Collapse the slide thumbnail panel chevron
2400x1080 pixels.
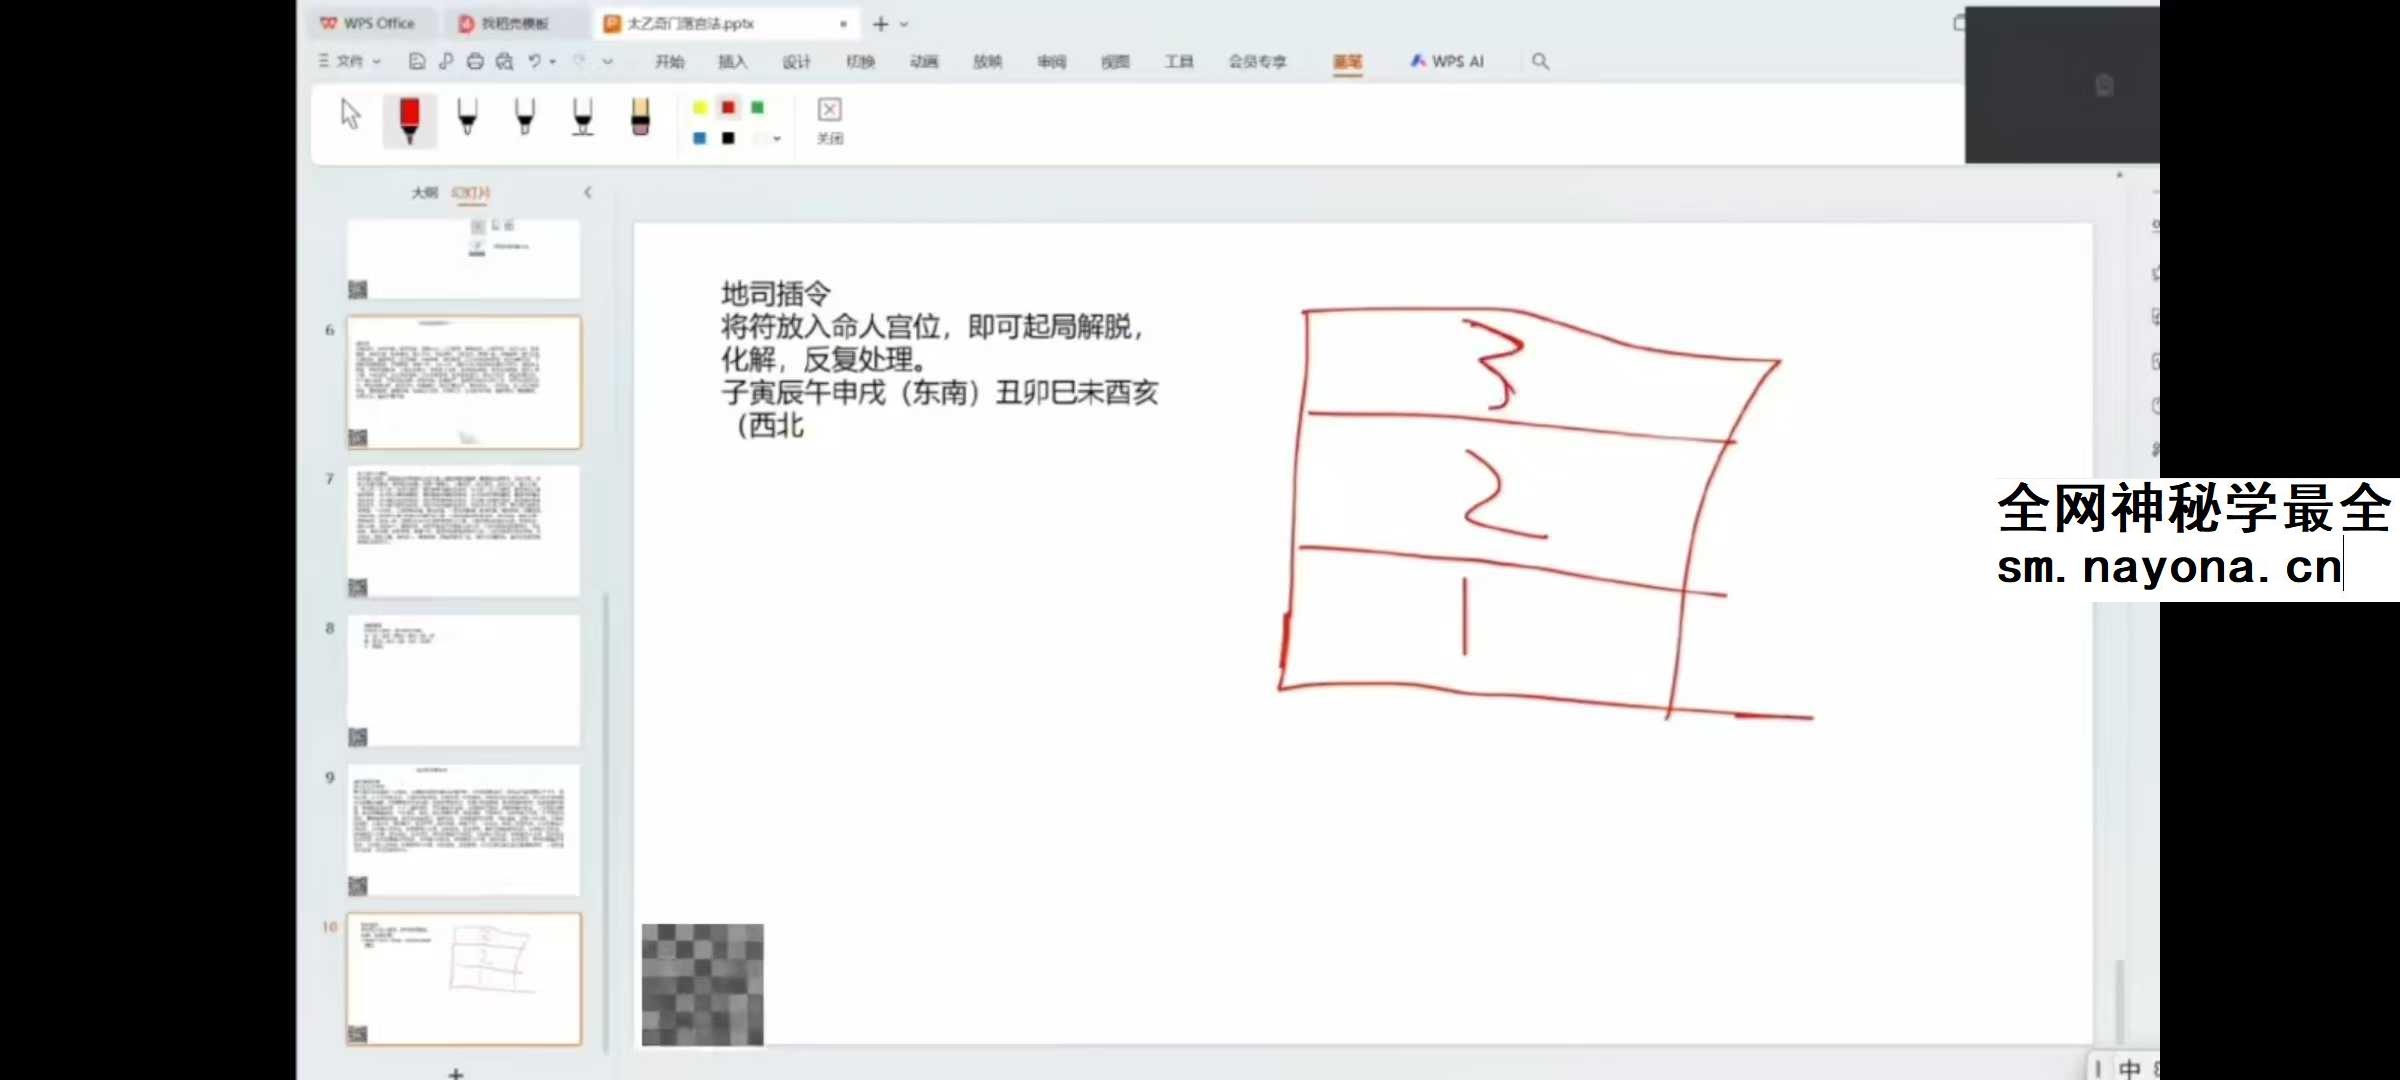588,192
